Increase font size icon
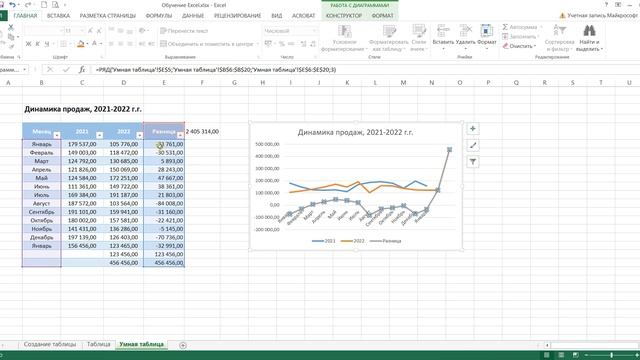 pos(90,31)
